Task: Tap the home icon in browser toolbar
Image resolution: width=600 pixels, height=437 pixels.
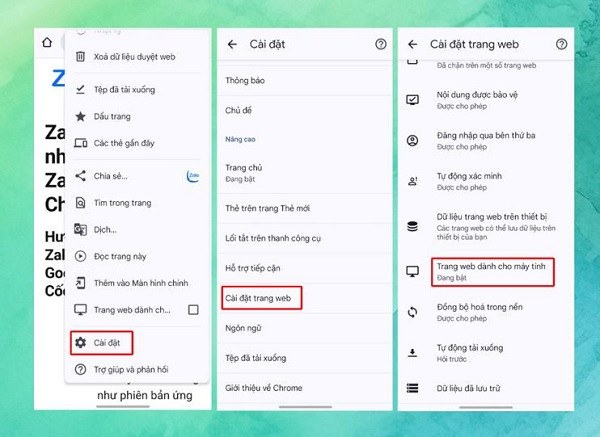Action: [x=47, y=42]
